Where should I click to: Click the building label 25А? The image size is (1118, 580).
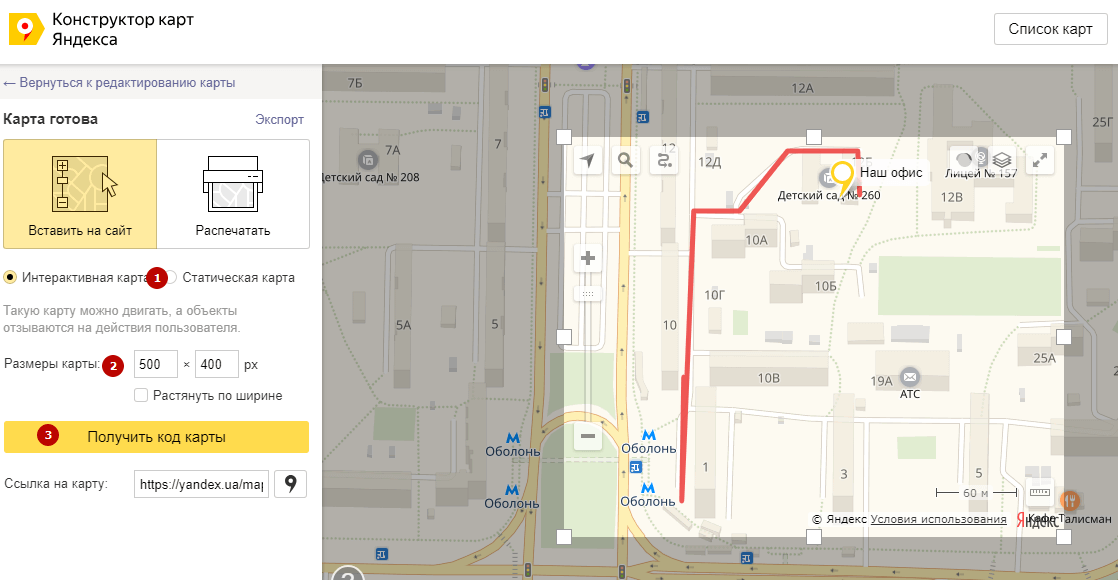point(1045,359)
